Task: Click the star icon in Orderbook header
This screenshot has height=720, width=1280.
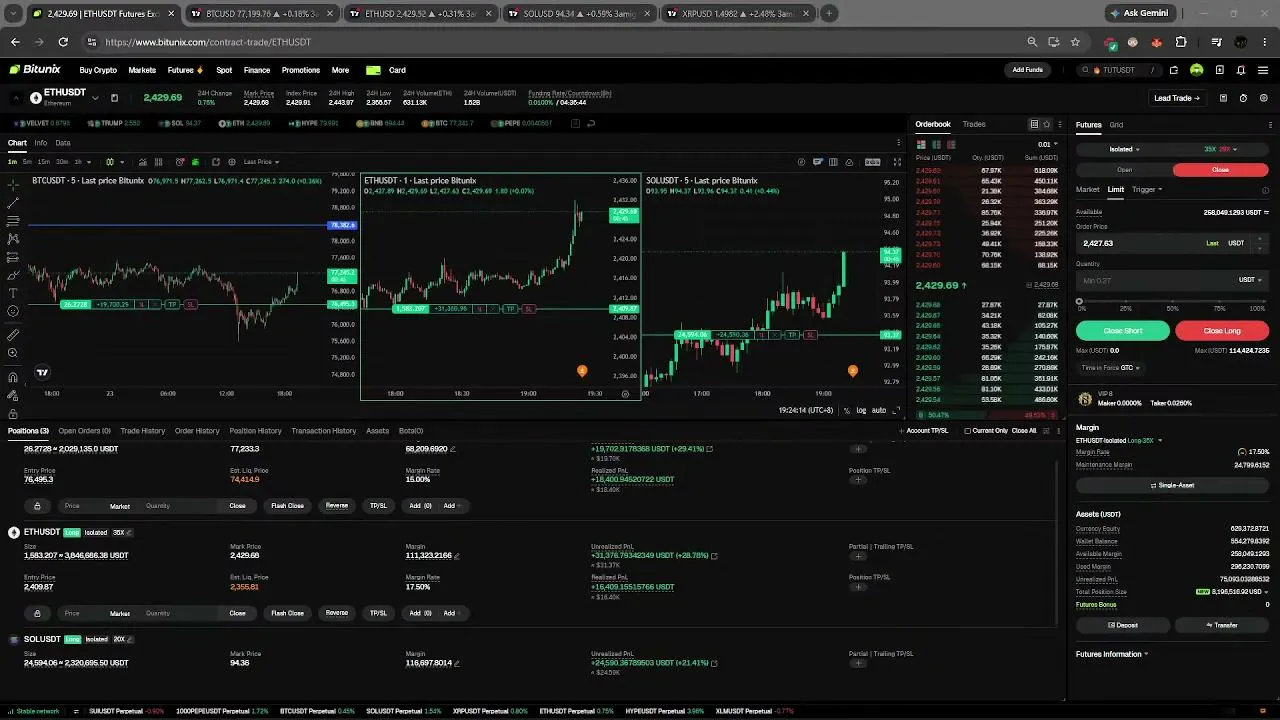Action: [1047, 124]
